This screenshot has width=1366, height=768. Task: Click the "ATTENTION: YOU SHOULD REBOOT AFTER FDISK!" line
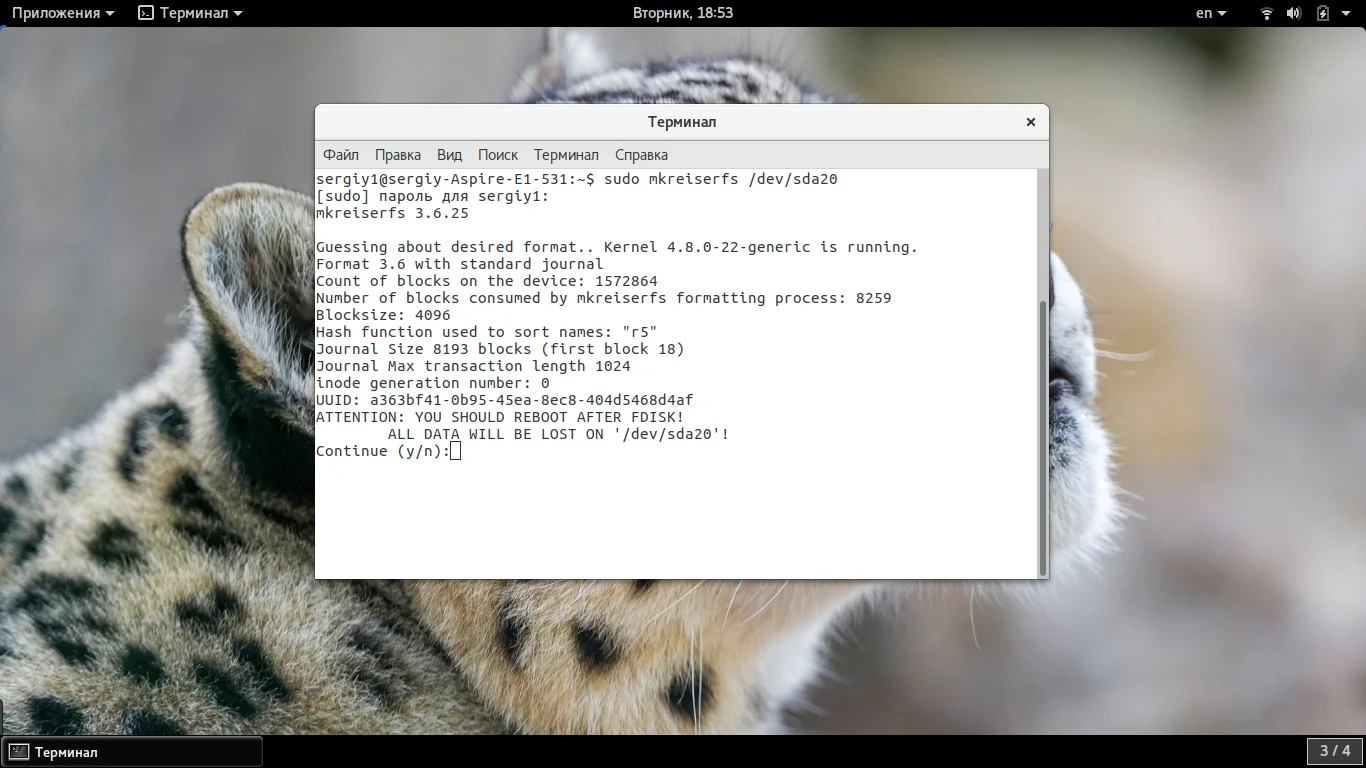coord(500,417)
